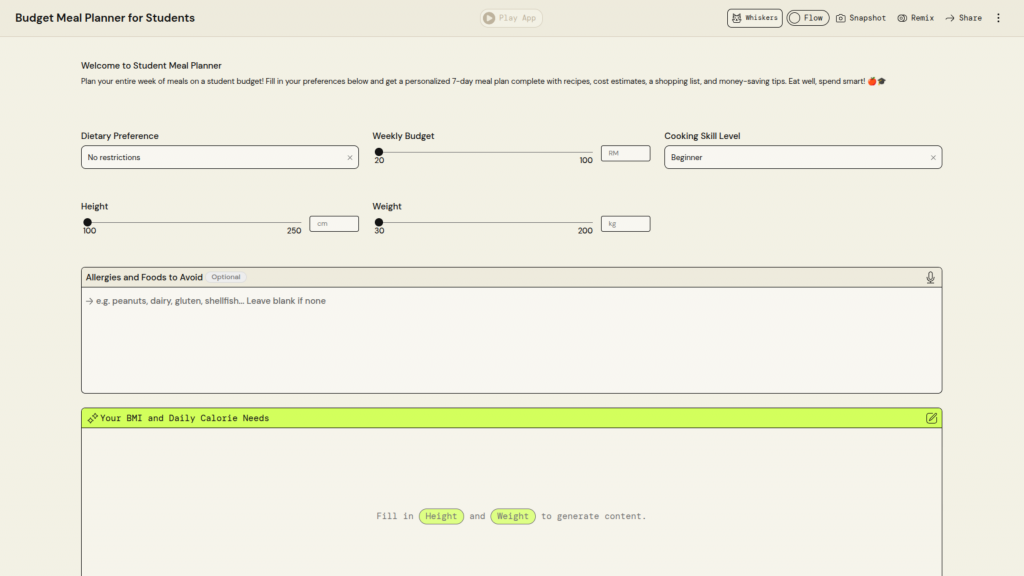The width and height of the screenshot is (1024, 576).
Task: Focus the Weekly Budget RM input box
Action: tap(626, 153)
